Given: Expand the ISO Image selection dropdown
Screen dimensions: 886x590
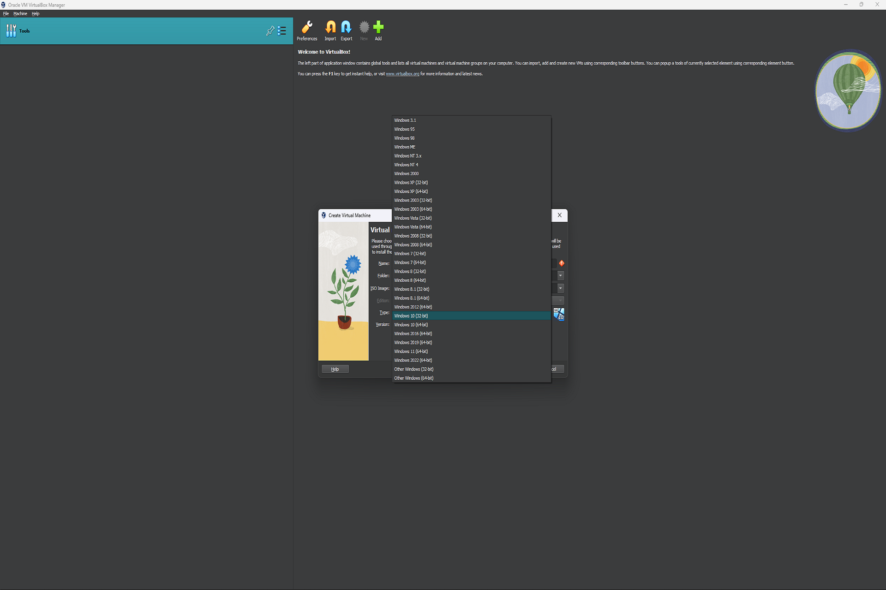Looking at the screenshot, I should tap(561, 288).
